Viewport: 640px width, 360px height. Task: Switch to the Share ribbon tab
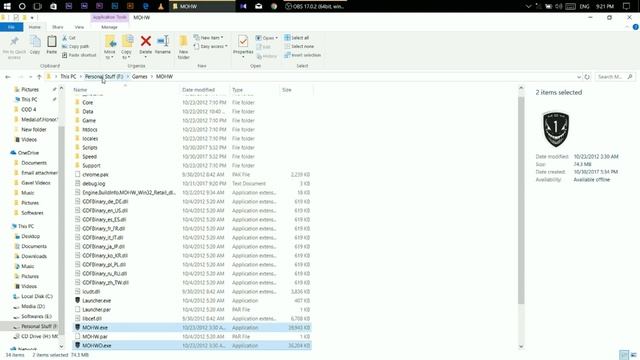(x=58, y=27)
